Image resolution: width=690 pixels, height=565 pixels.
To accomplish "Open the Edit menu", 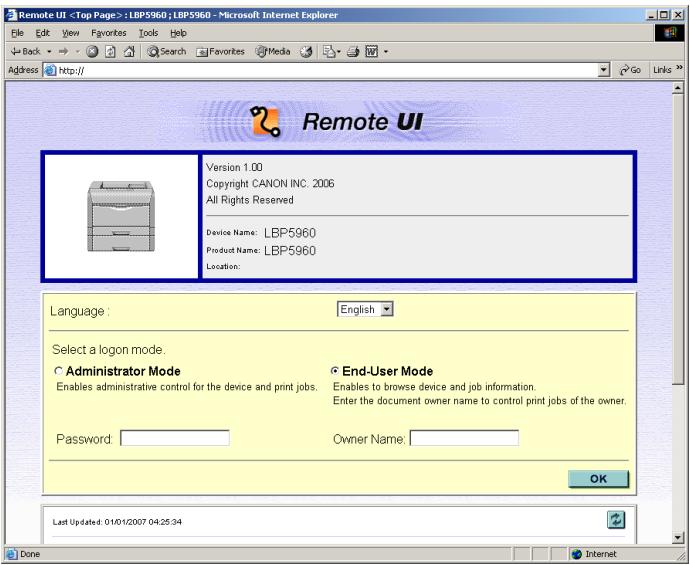I will click(x=43, y=33).
